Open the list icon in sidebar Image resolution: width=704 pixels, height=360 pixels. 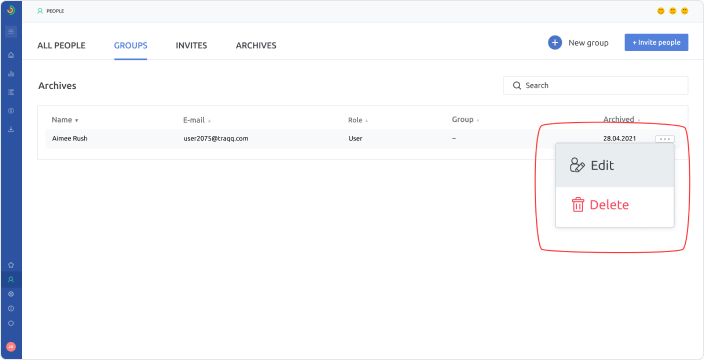[x=11, y=92]
